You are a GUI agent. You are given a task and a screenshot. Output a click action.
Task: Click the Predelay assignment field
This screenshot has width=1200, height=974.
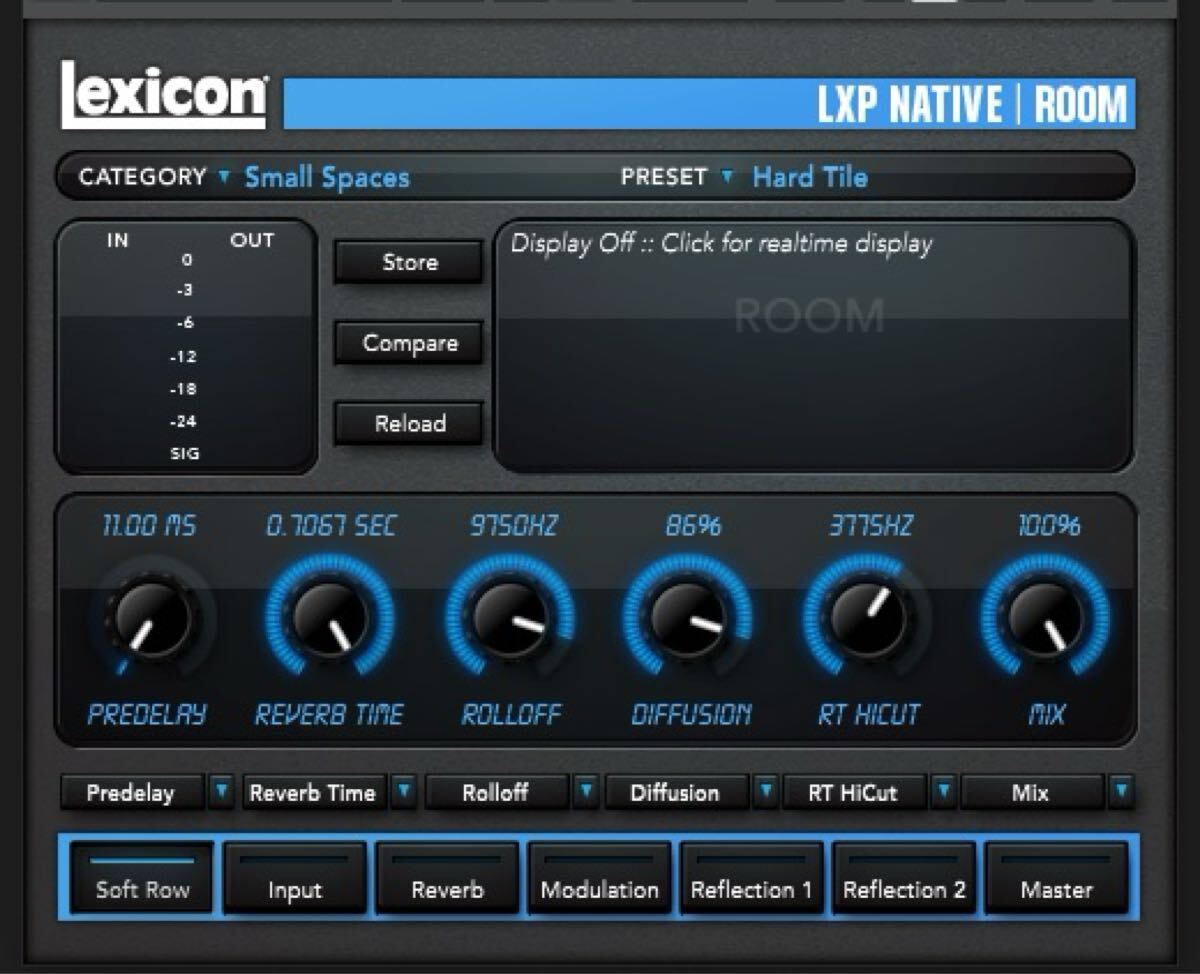tap(132, 792)
